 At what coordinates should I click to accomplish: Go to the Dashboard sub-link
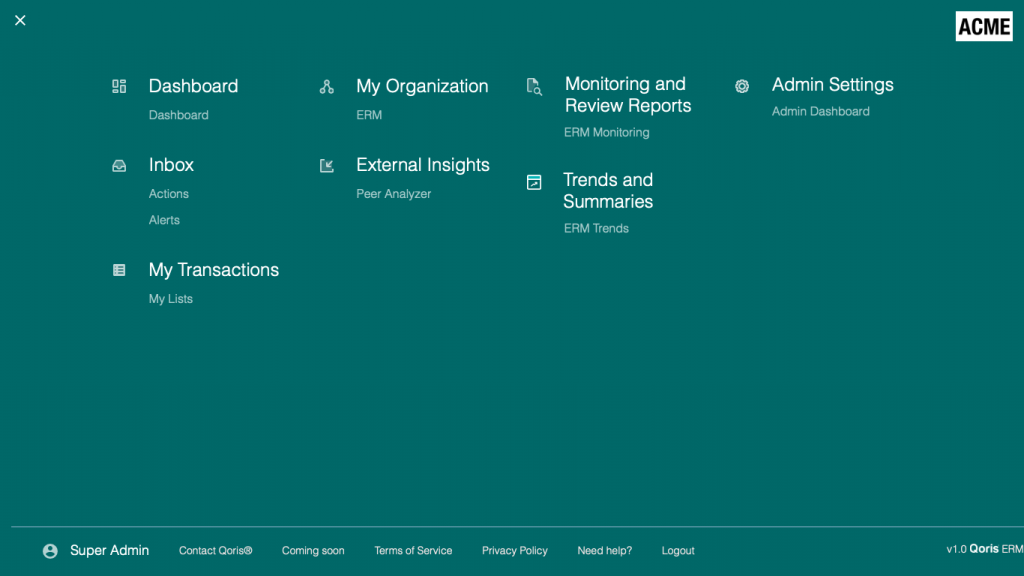click(x=178, y=115)
